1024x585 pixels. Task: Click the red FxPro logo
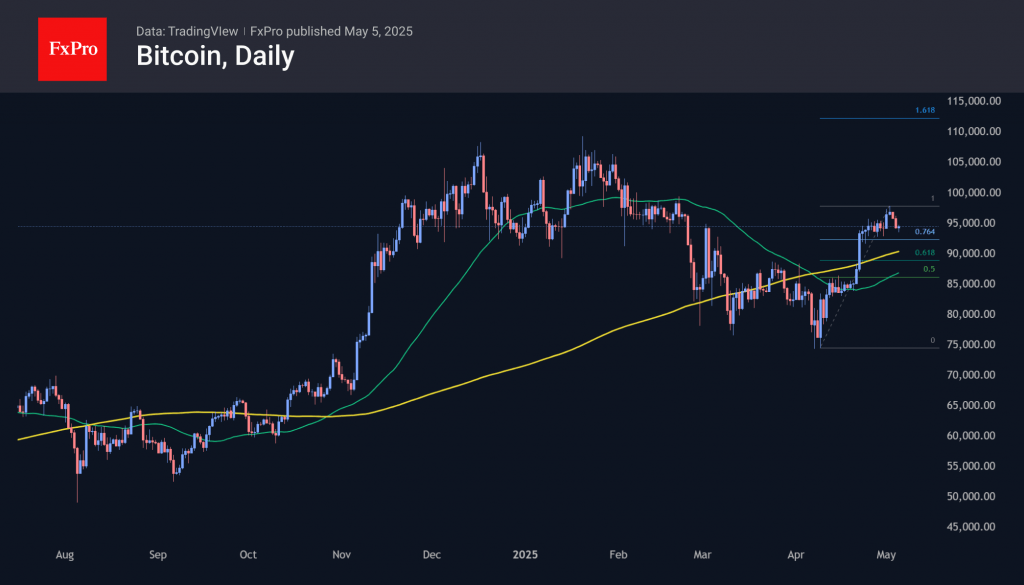(72, 47)
